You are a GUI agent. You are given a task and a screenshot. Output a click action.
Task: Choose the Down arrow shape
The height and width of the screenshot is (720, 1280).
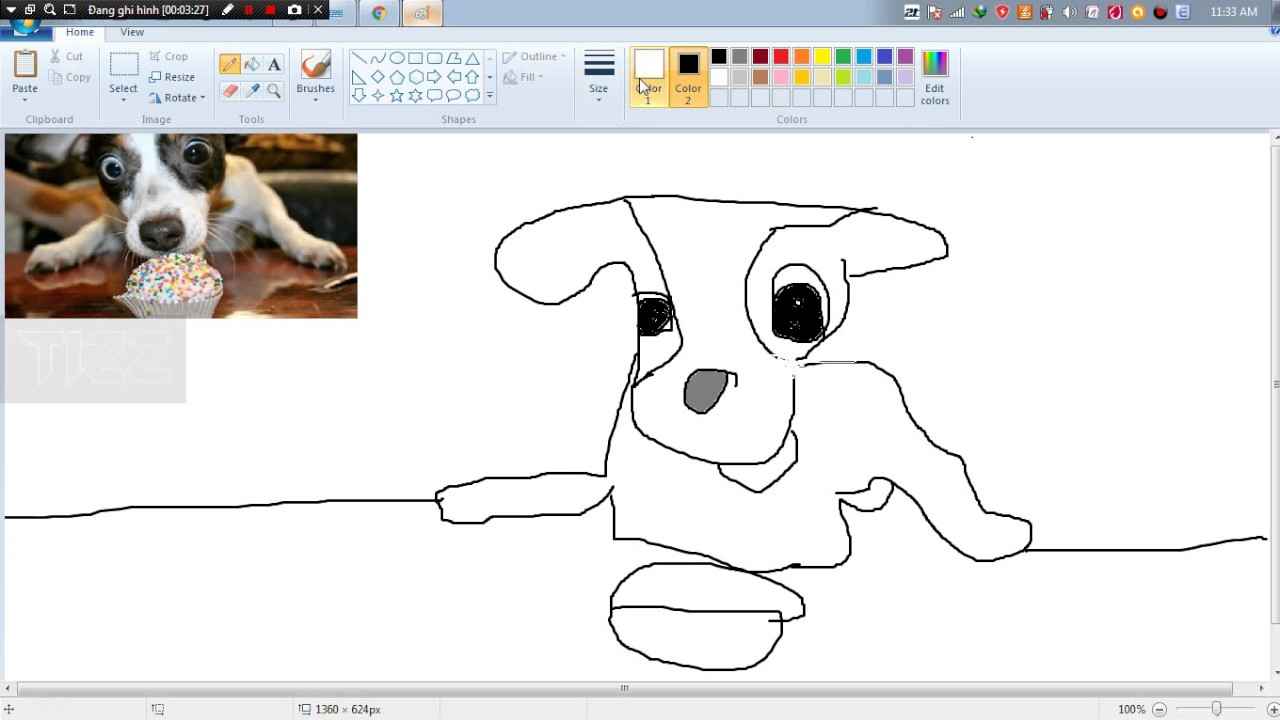tap(358, 96)
